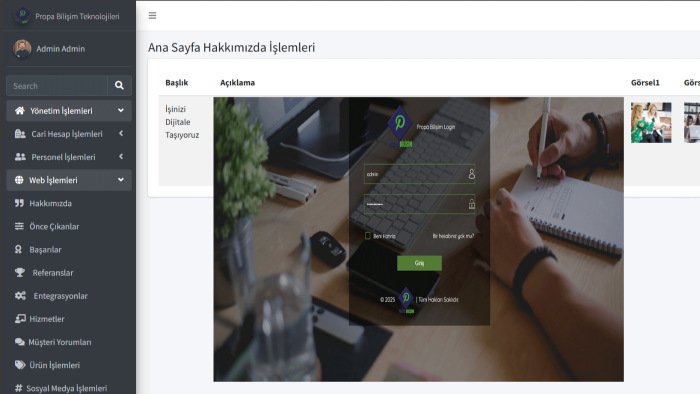The image size is (700, 394).
Task: Click the Propa logo atop the login preview
Action: pyautogui.click(x=400, y=127)
